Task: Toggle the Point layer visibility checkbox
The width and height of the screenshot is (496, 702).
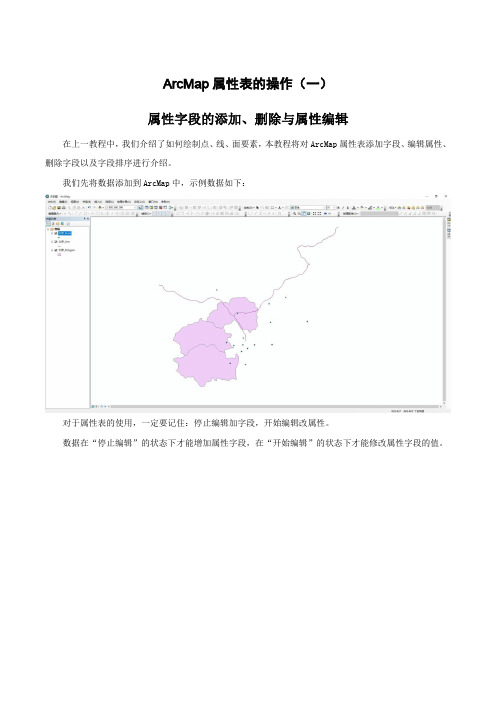Action: (56, 233)
